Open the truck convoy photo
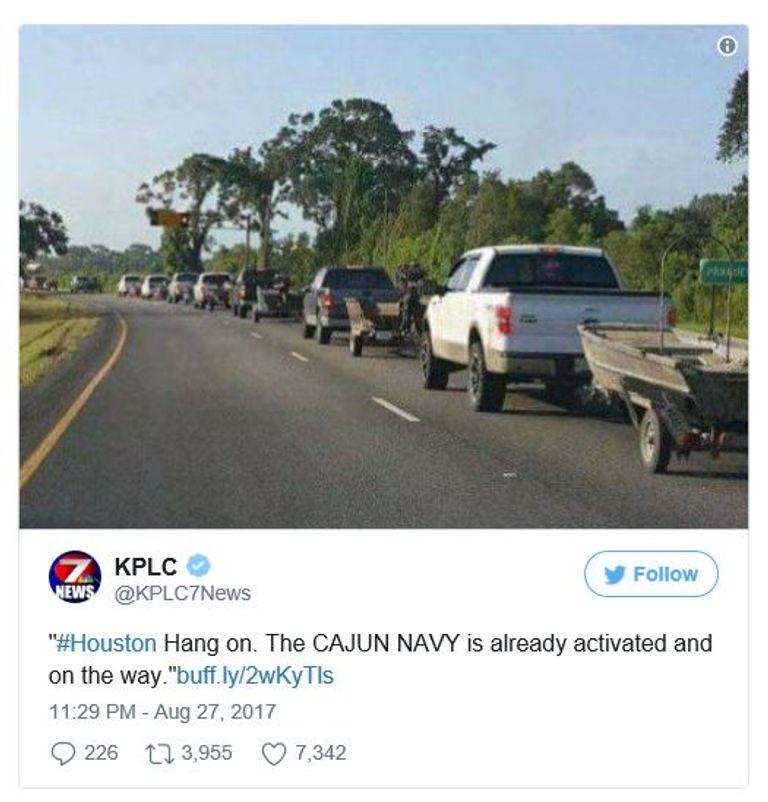 (383, 277)
